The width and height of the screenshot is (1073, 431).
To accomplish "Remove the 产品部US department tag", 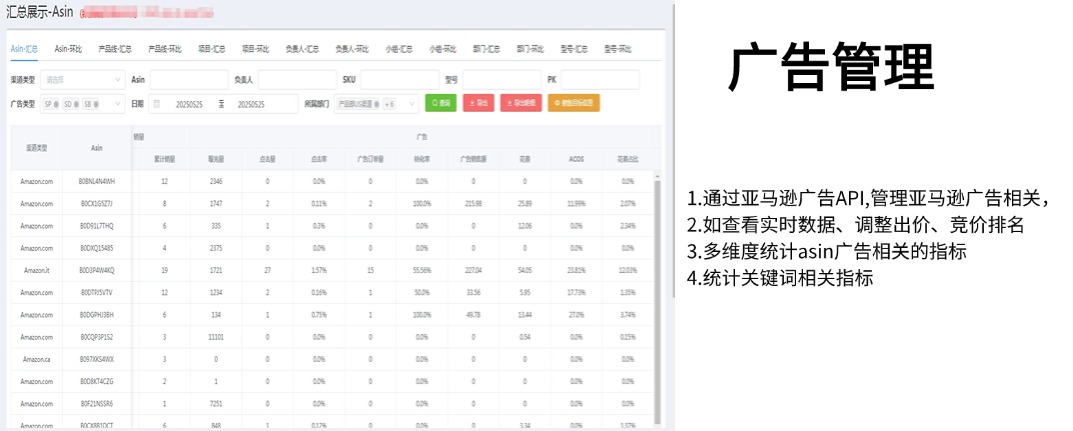I will [376, 104].
